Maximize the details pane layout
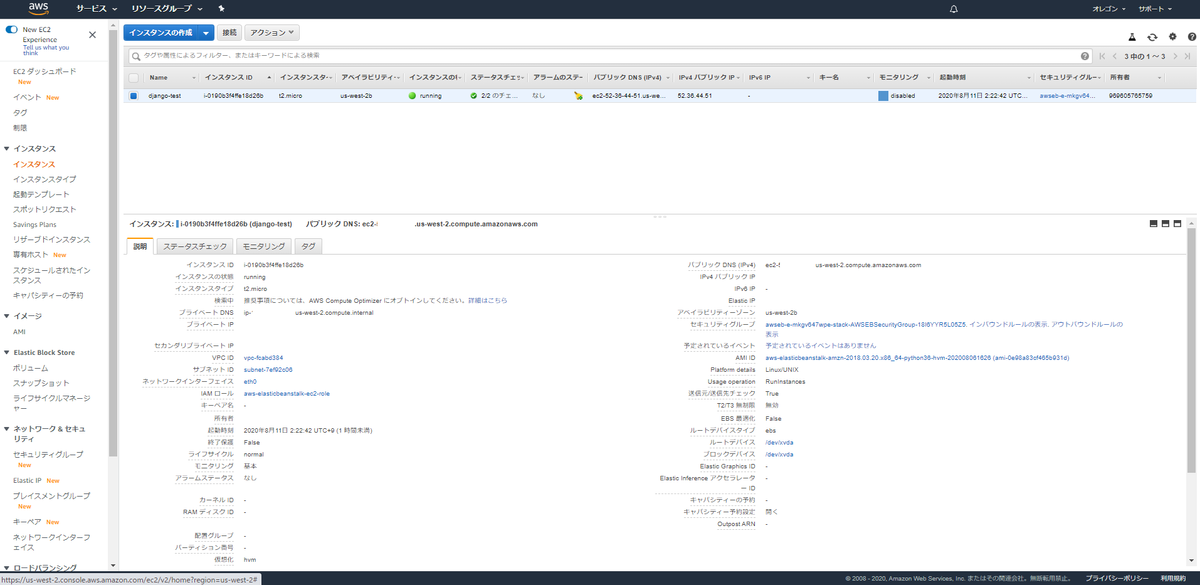Screen dimensions: 1200x585 [x=1178, y=224]
